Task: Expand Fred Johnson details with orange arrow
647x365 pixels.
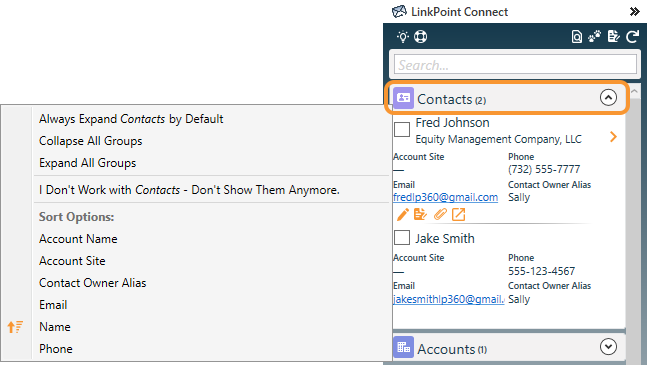Action: (613, 137)
